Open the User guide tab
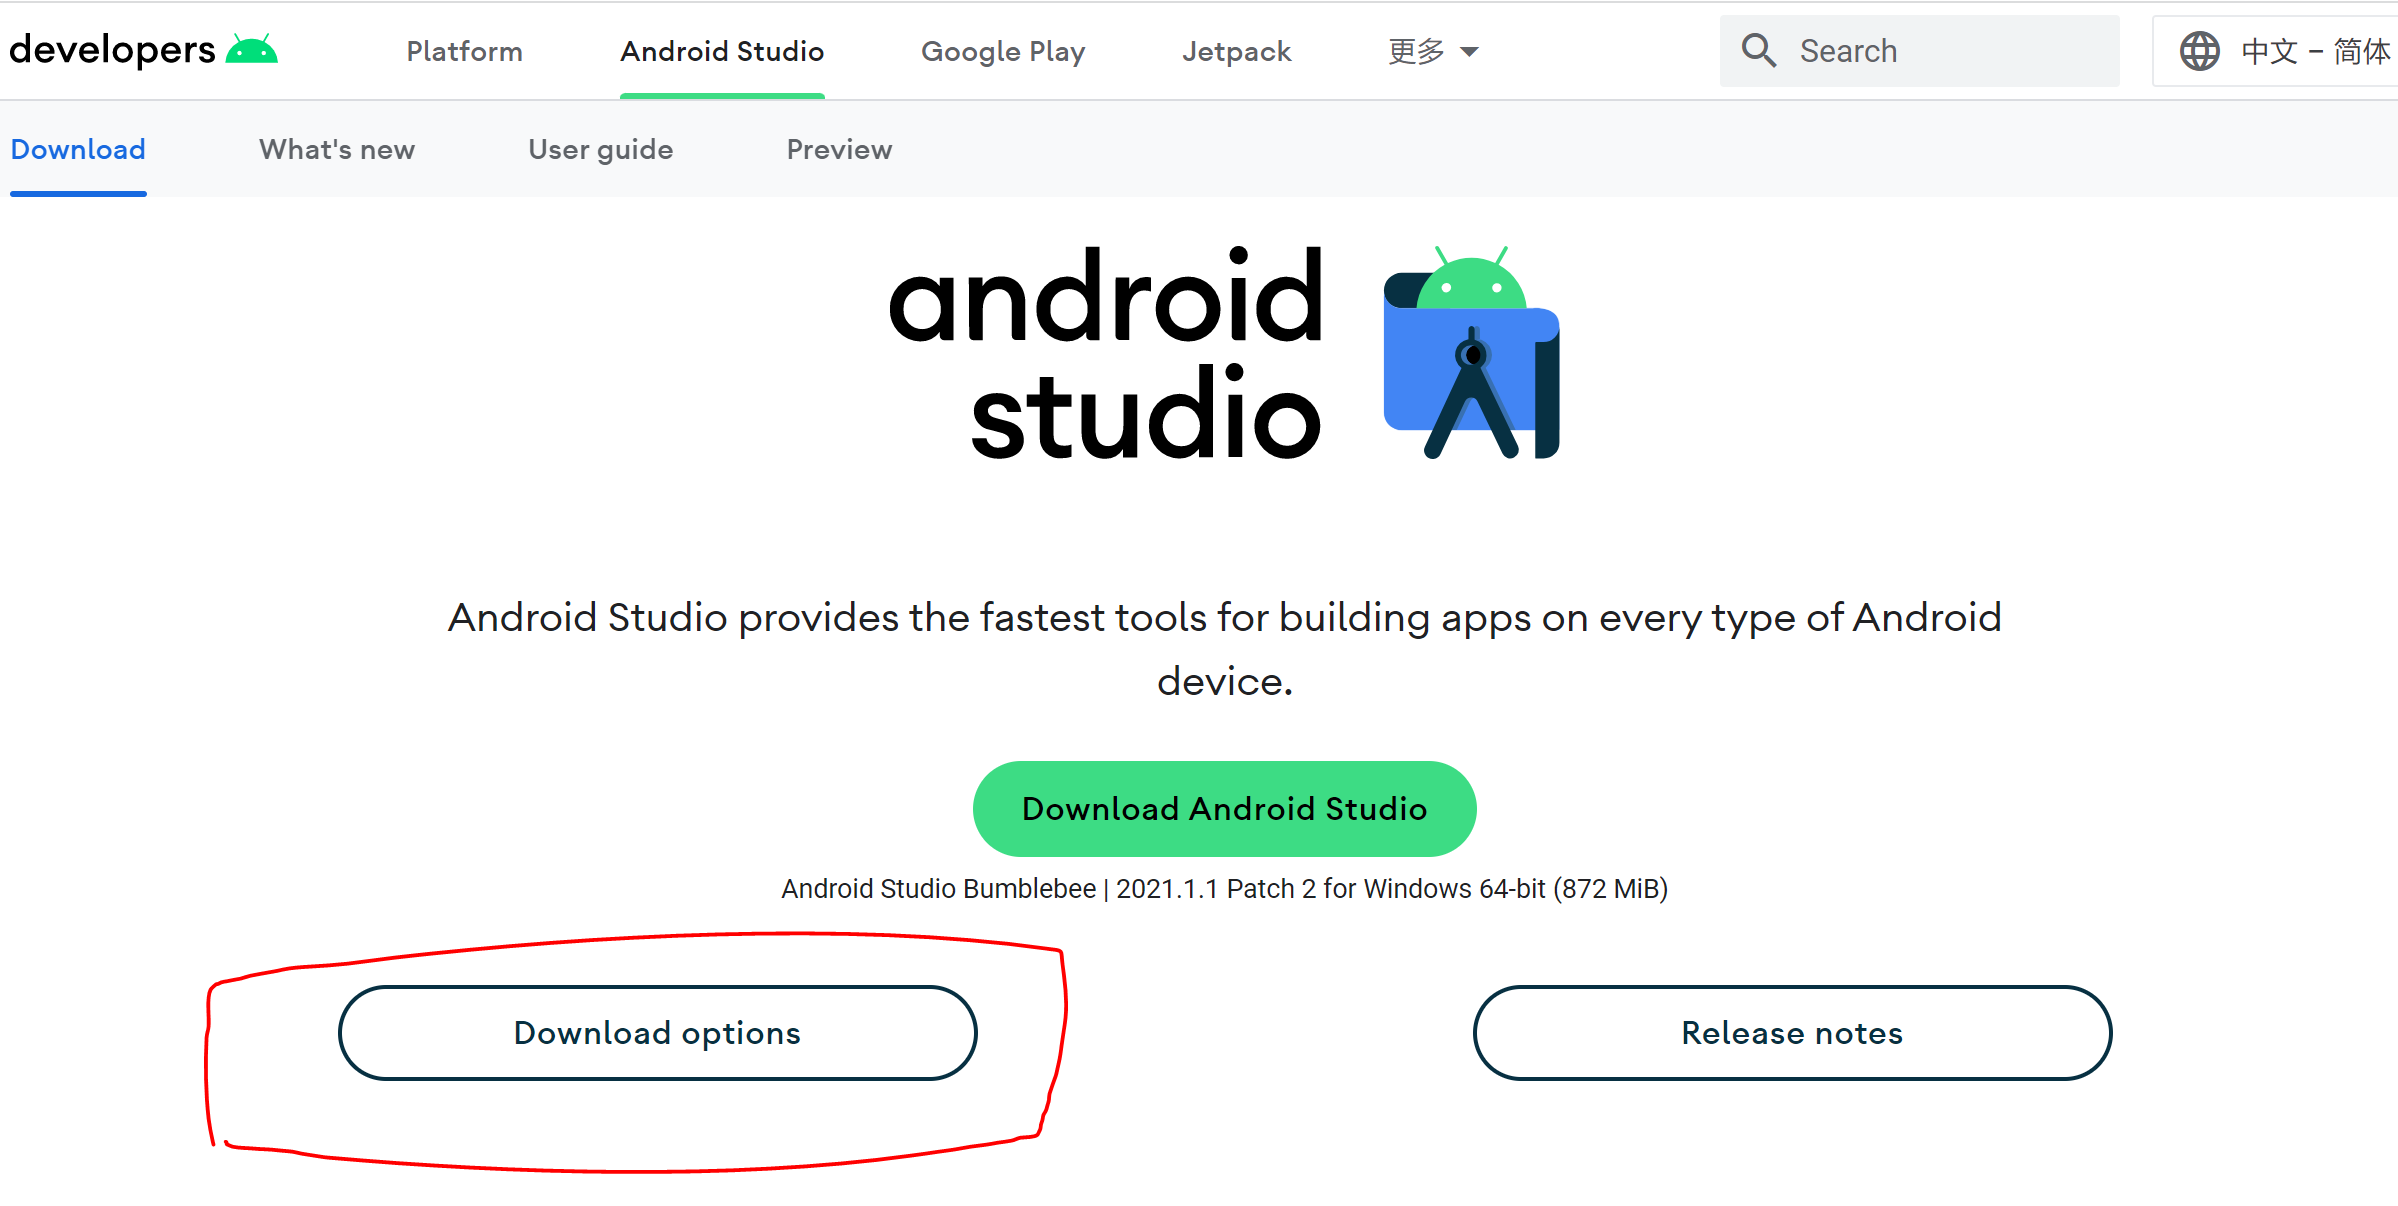 click(600, 149)
